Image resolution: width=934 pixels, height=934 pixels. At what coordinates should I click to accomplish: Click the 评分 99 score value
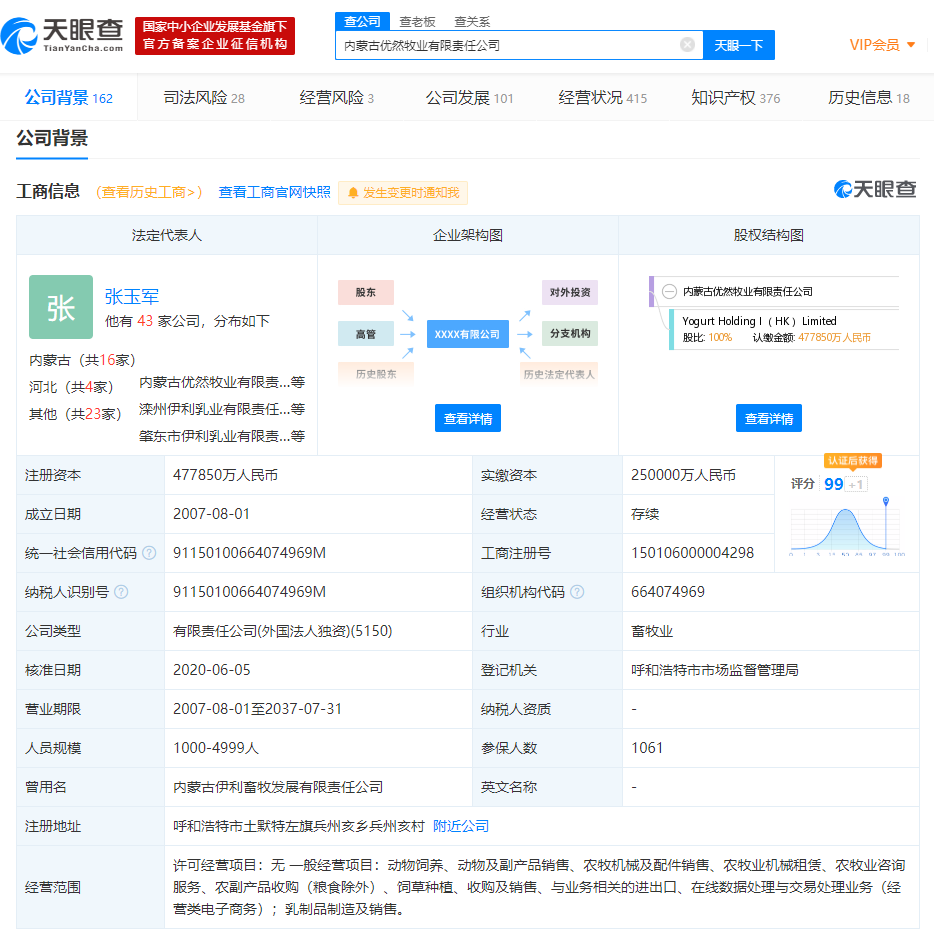click(x=833, y=484)
